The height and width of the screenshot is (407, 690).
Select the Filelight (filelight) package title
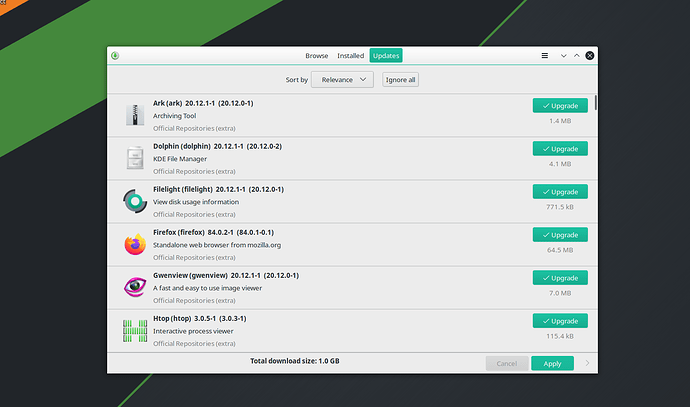(x=218, y=189)
